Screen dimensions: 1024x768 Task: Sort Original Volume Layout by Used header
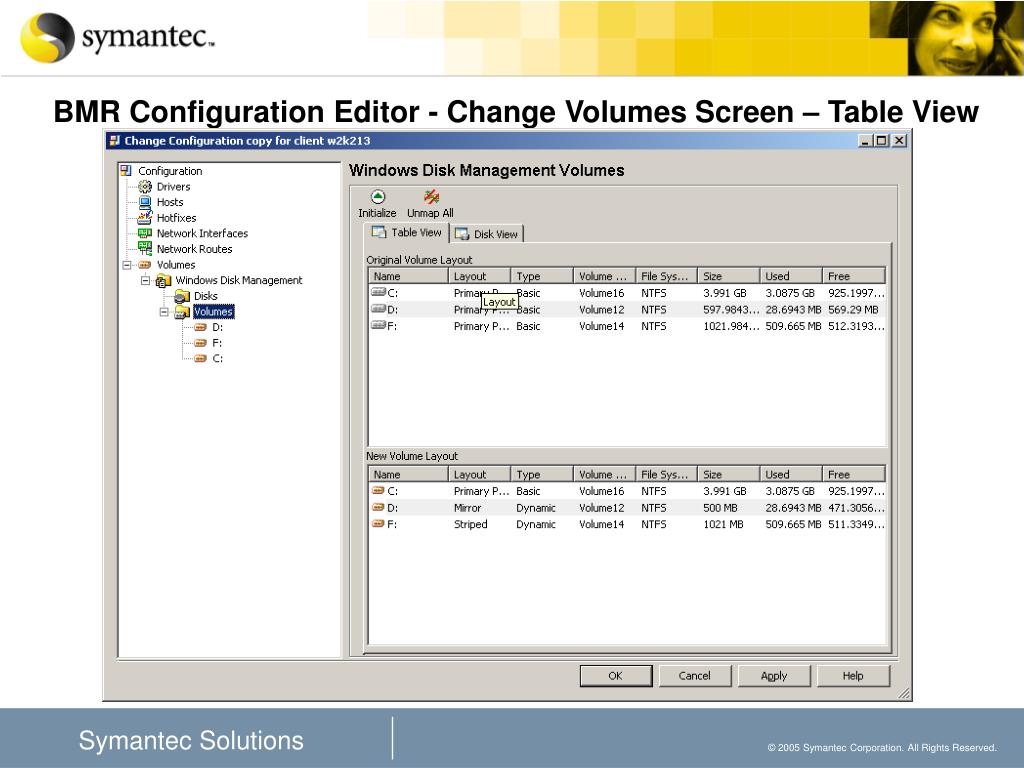pos(790,276)
